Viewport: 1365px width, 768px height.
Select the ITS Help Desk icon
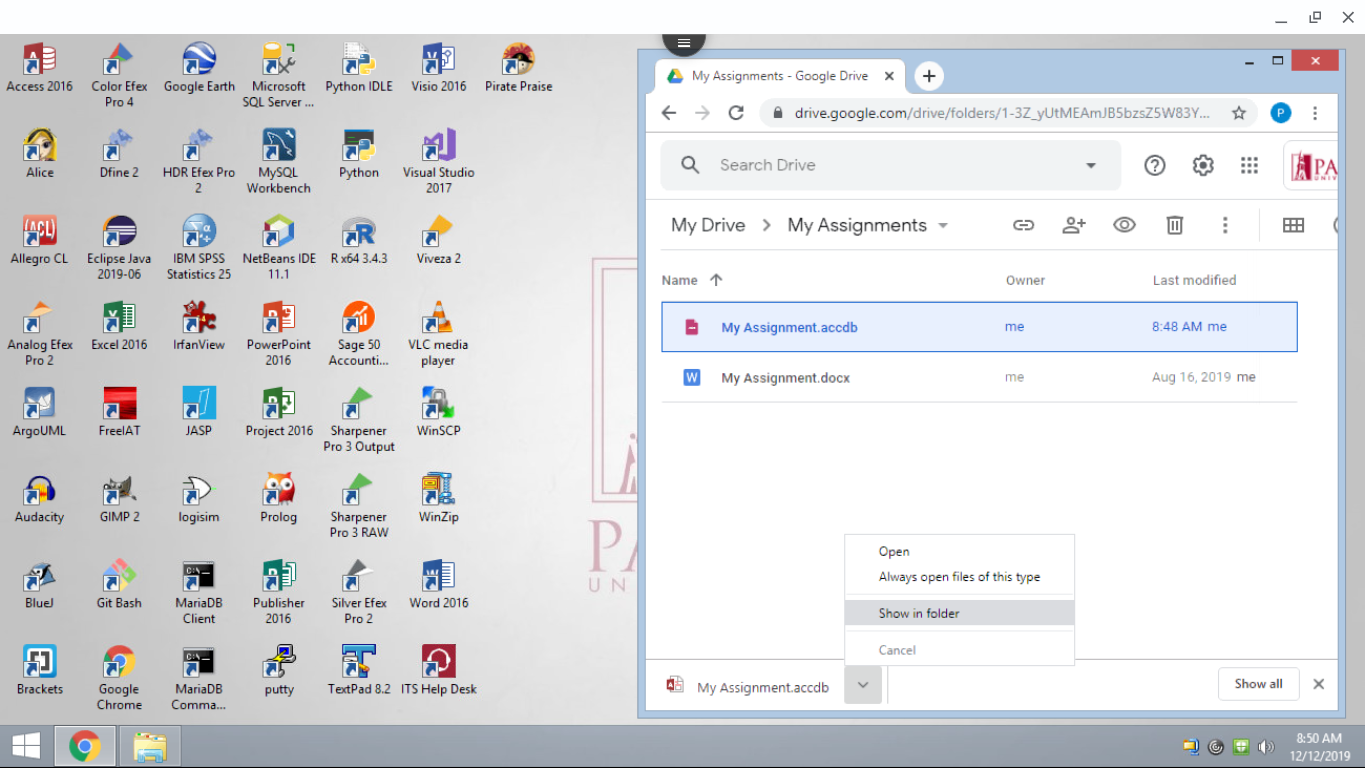[x=438, y=669]
